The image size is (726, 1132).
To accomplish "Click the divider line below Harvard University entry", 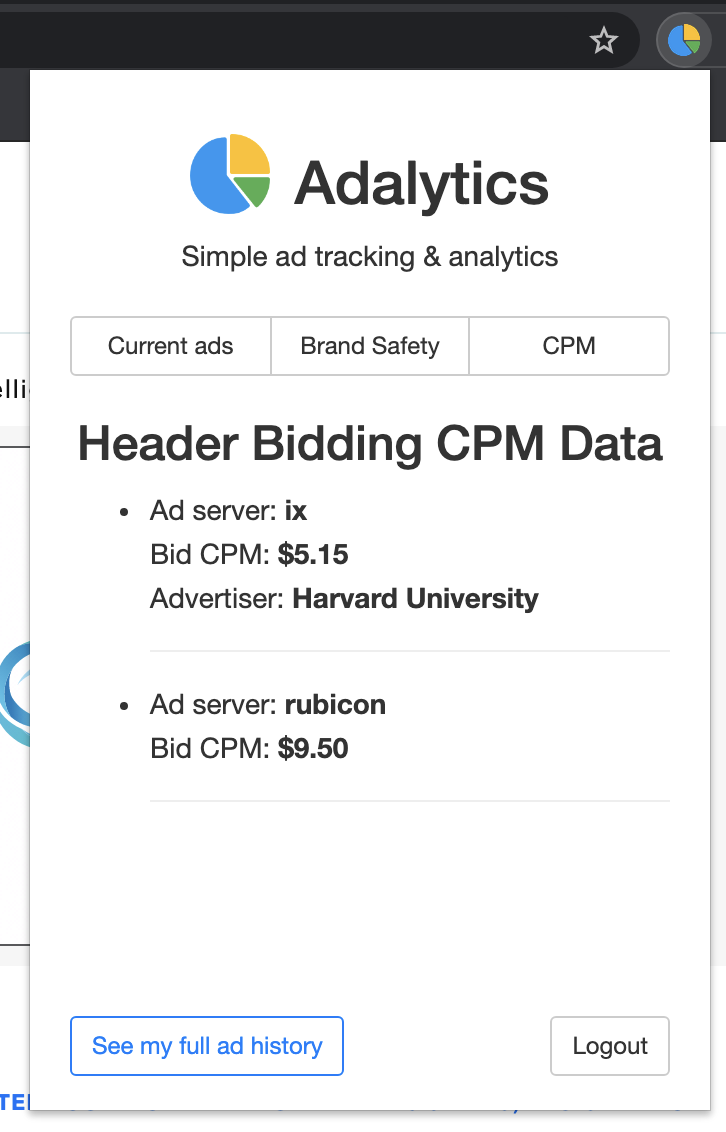I will pyautogui.click(x=409, y=651).
